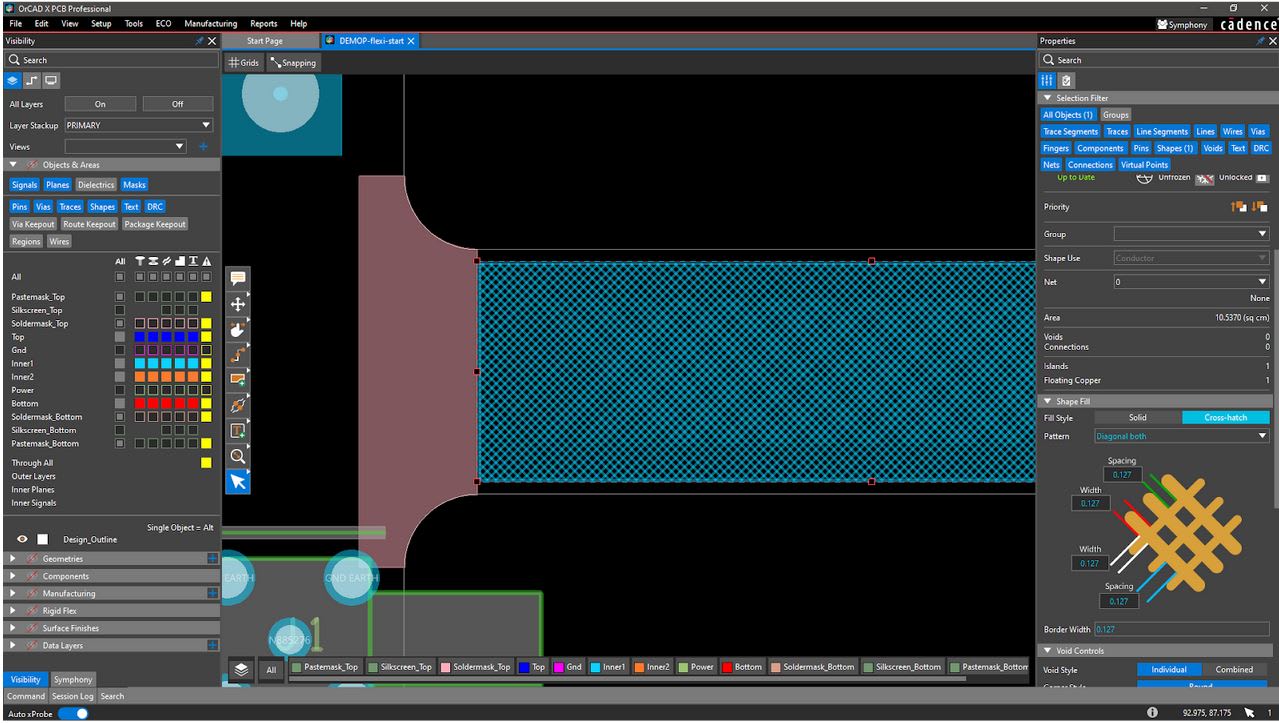1279x723 pixels.
Task: Click the shape priority raise icon
Action: coord(1239,207)
